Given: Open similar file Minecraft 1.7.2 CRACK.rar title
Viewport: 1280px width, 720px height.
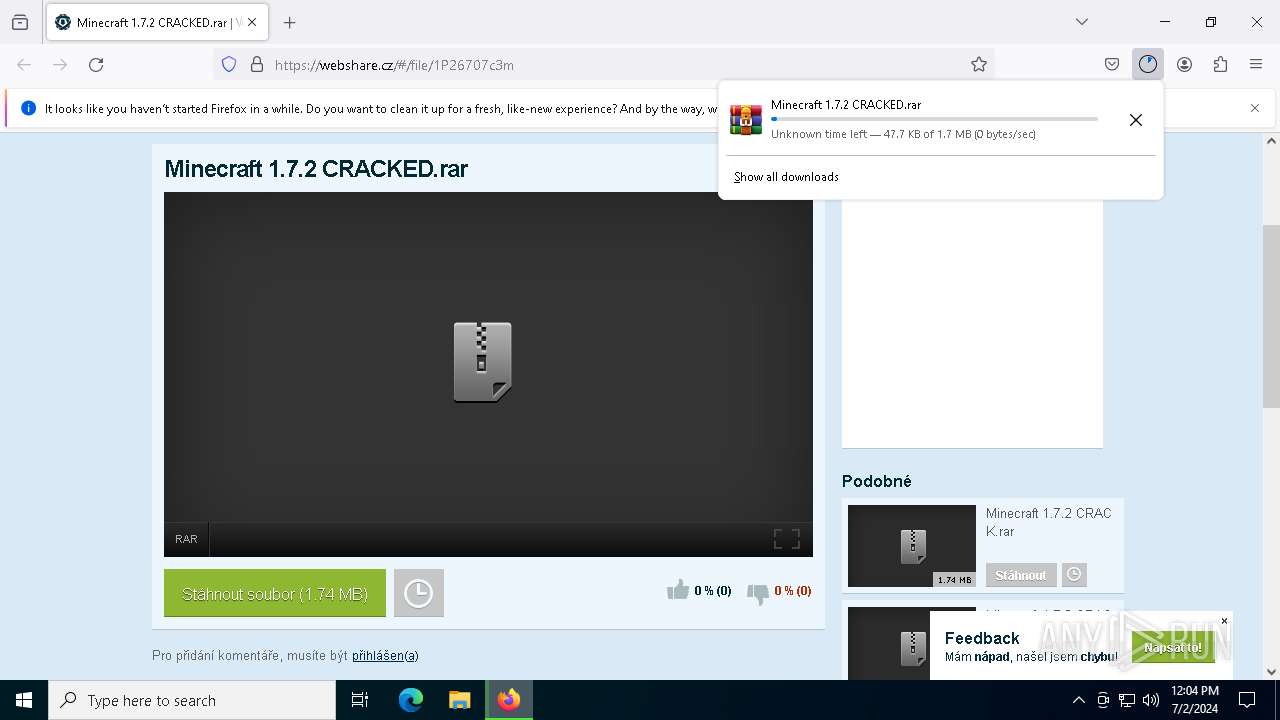Looking at the screenshot, I should (x=1049, y=522).
